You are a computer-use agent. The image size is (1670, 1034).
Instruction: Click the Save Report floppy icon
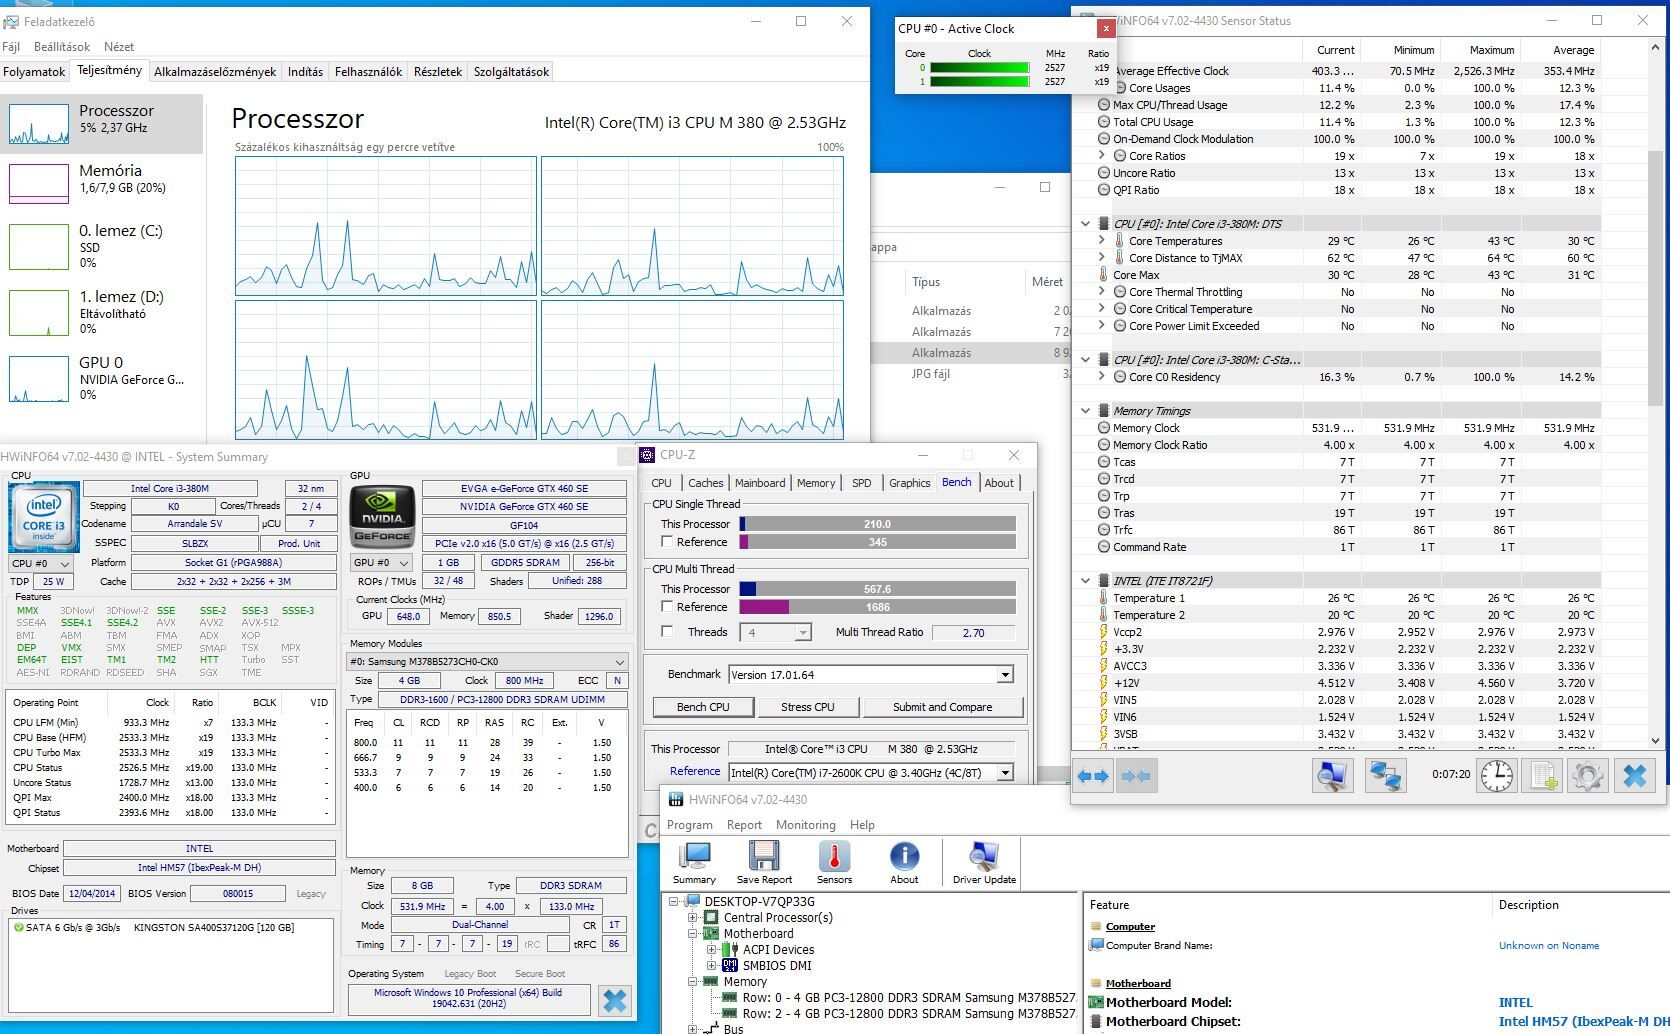(x=764, y=862)
